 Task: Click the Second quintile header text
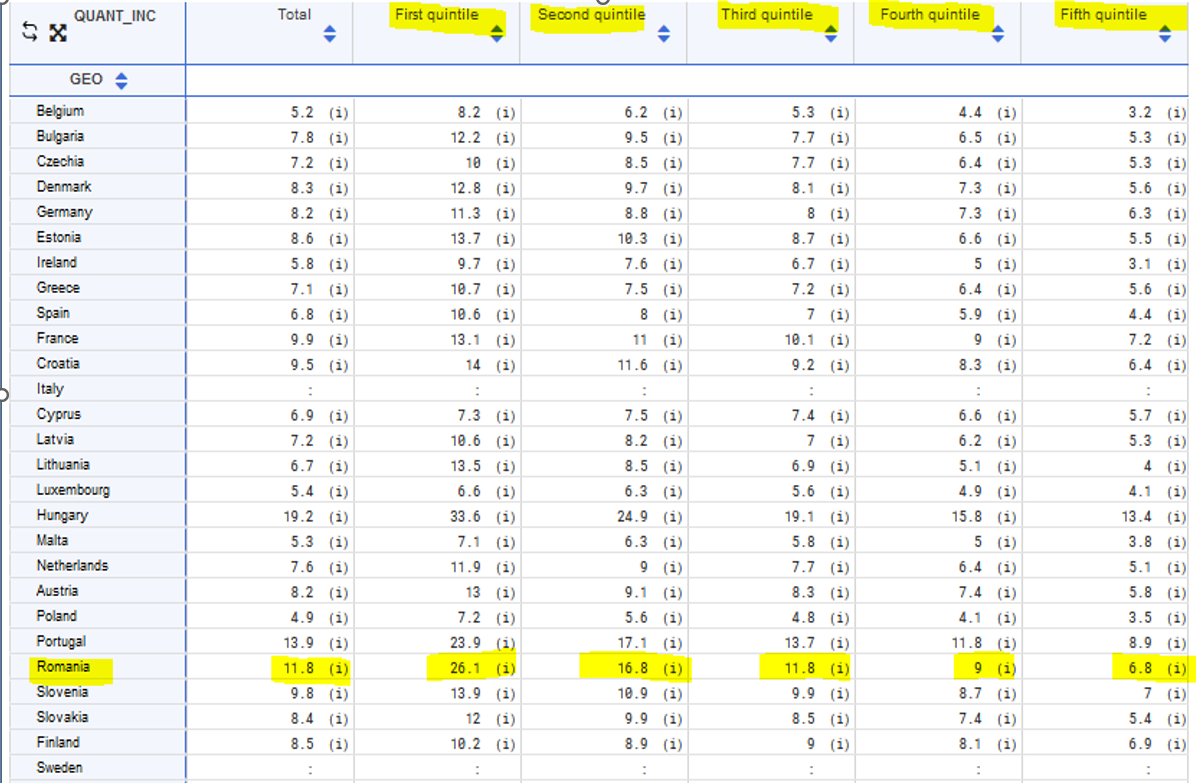coord(591,14)
